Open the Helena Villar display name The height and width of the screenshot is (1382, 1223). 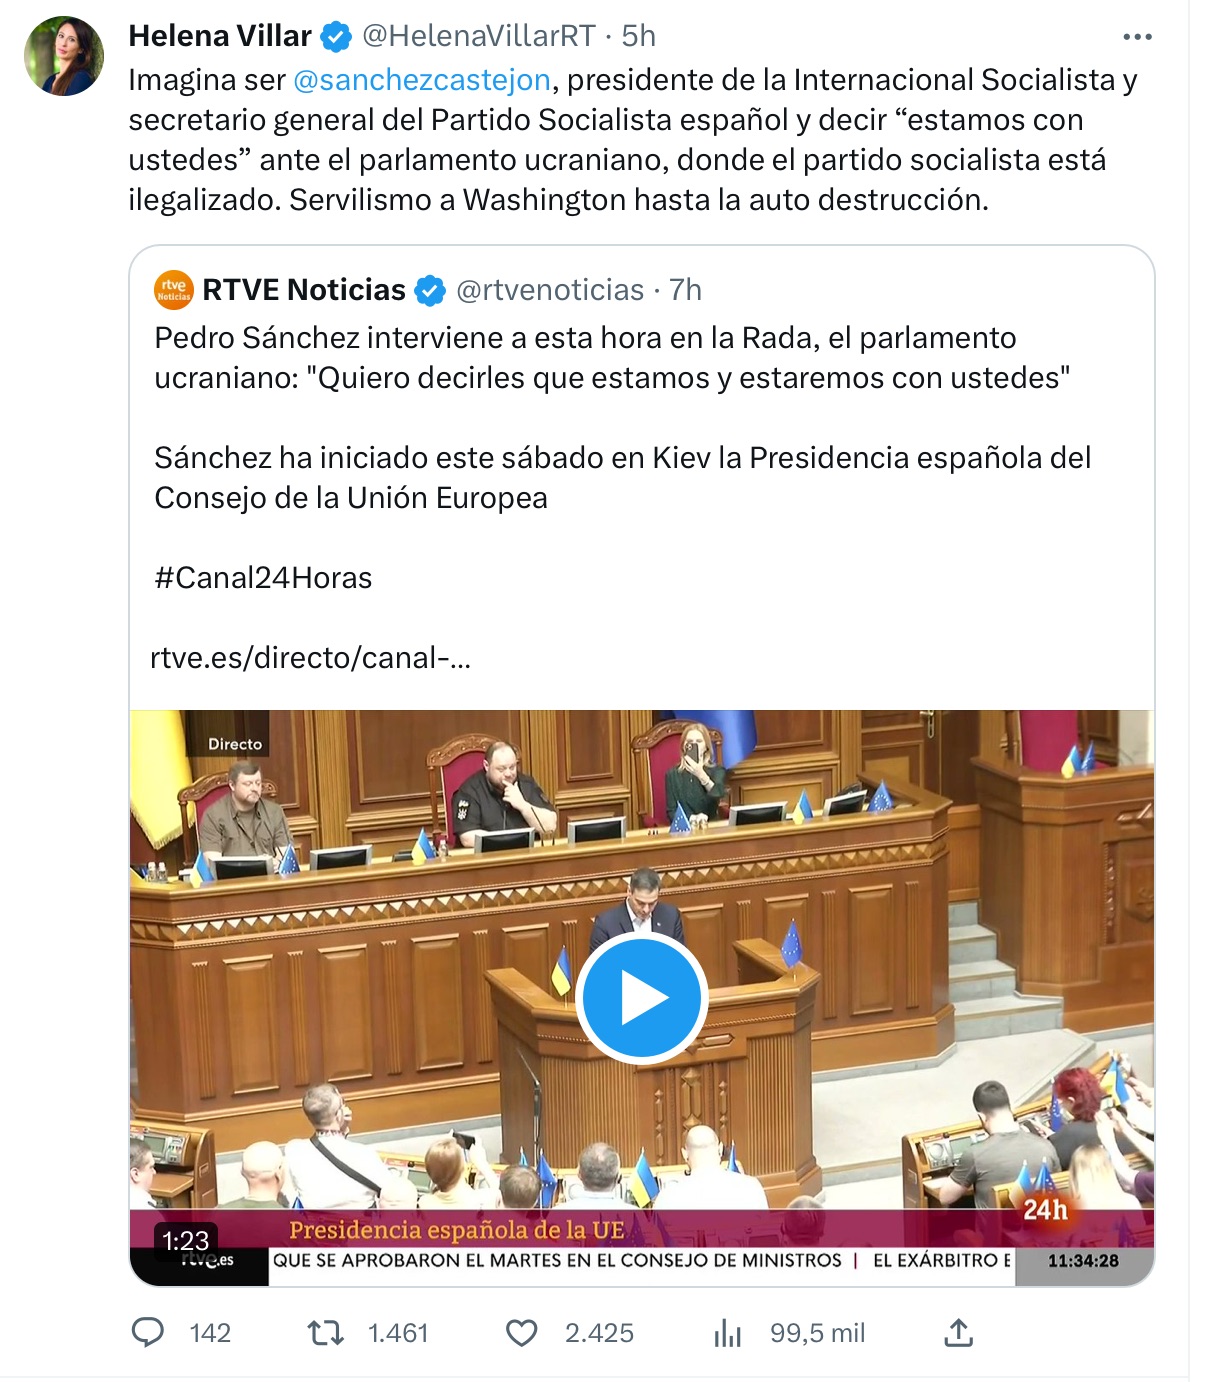point(220,36)
